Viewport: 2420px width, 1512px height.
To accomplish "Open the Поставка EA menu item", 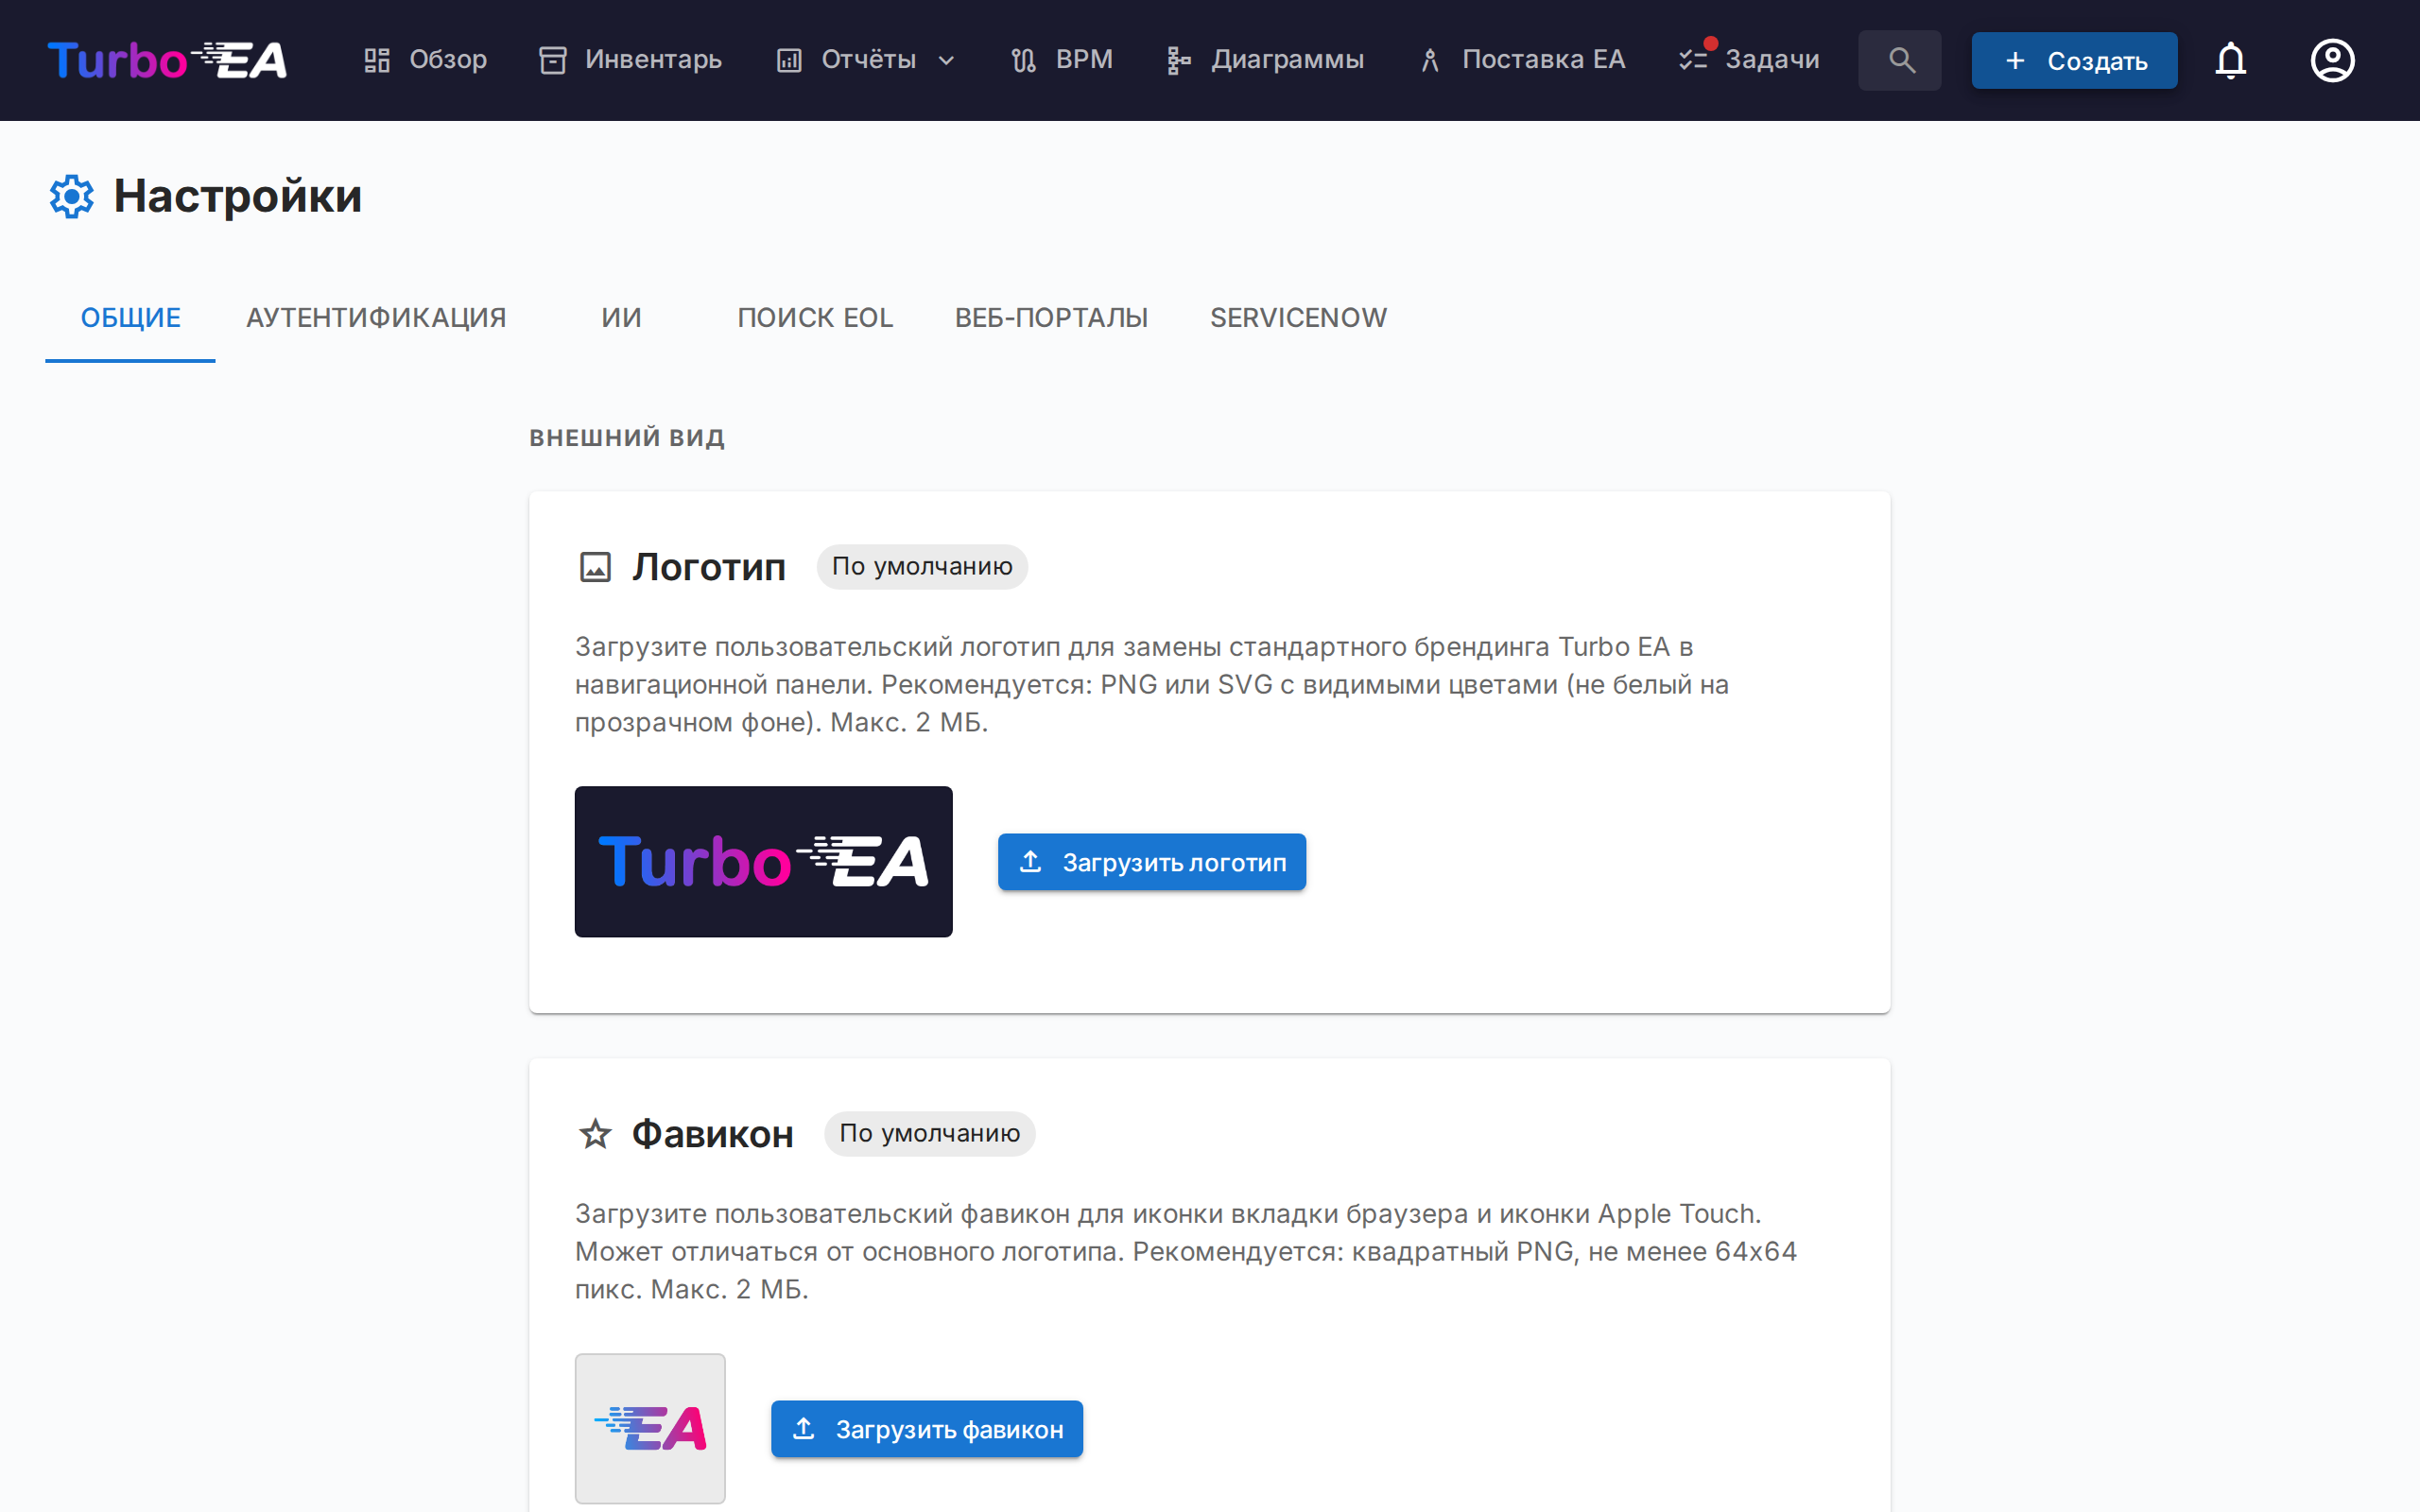I will pyautogui.click(x=1522, y=60).
